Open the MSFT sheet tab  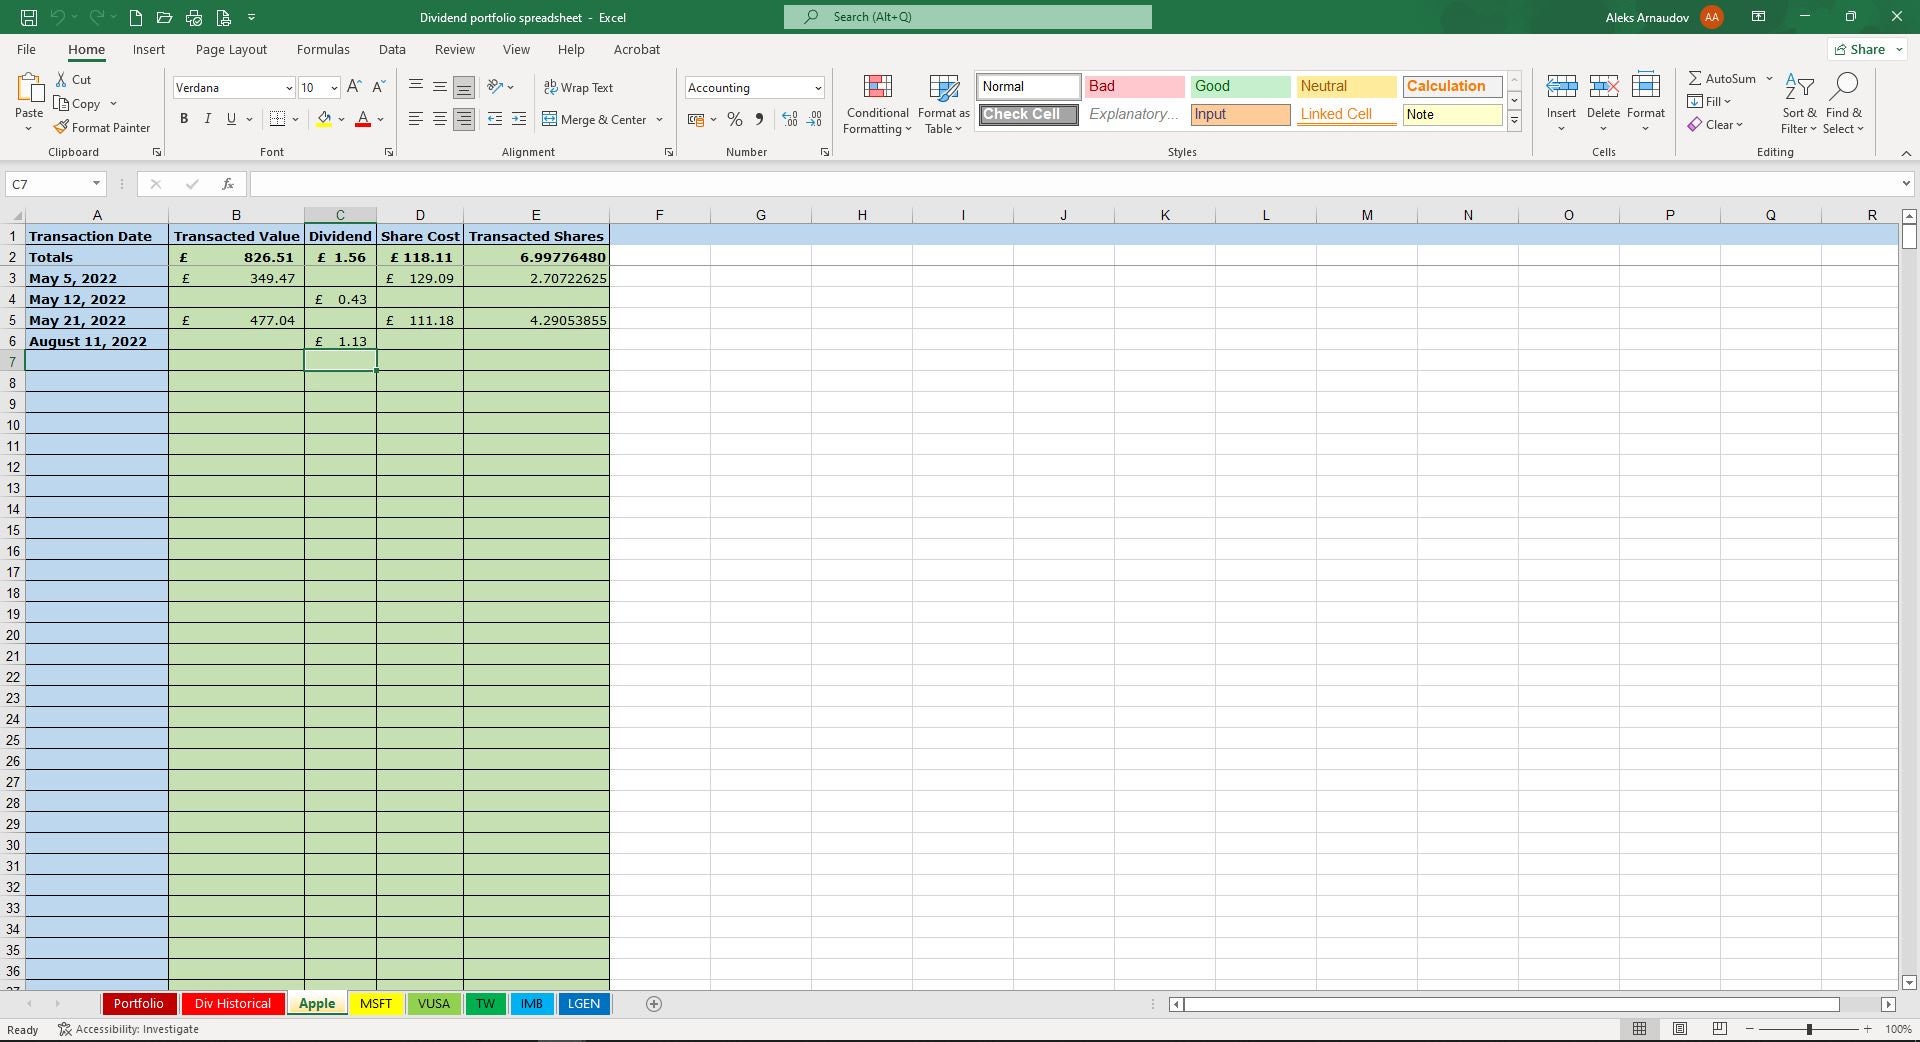tap(375, 1004)
